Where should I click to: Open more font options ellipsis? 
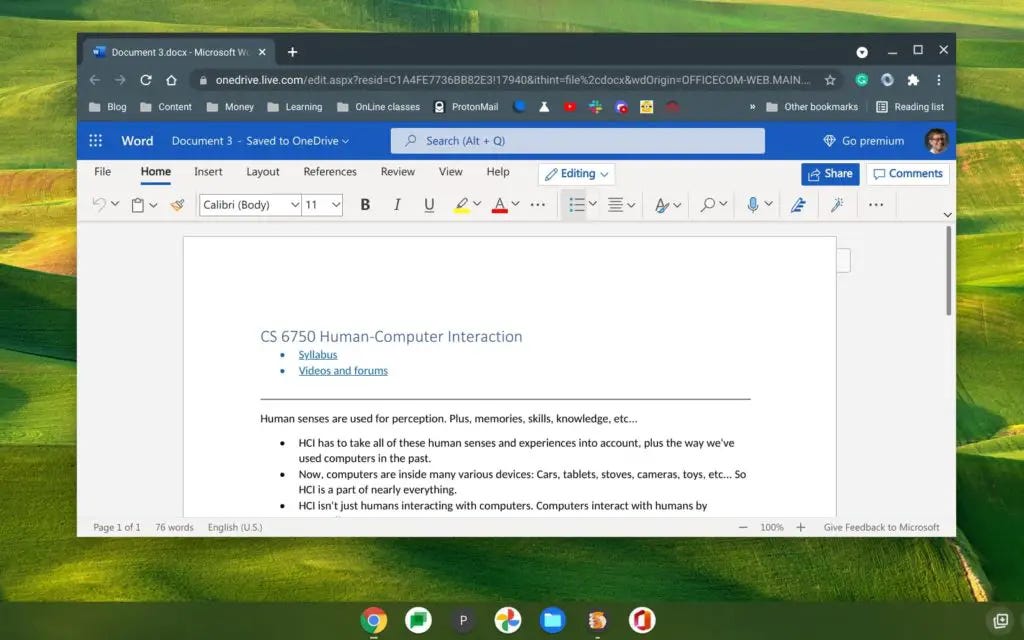pyautogui.click(x=537, y=205)
